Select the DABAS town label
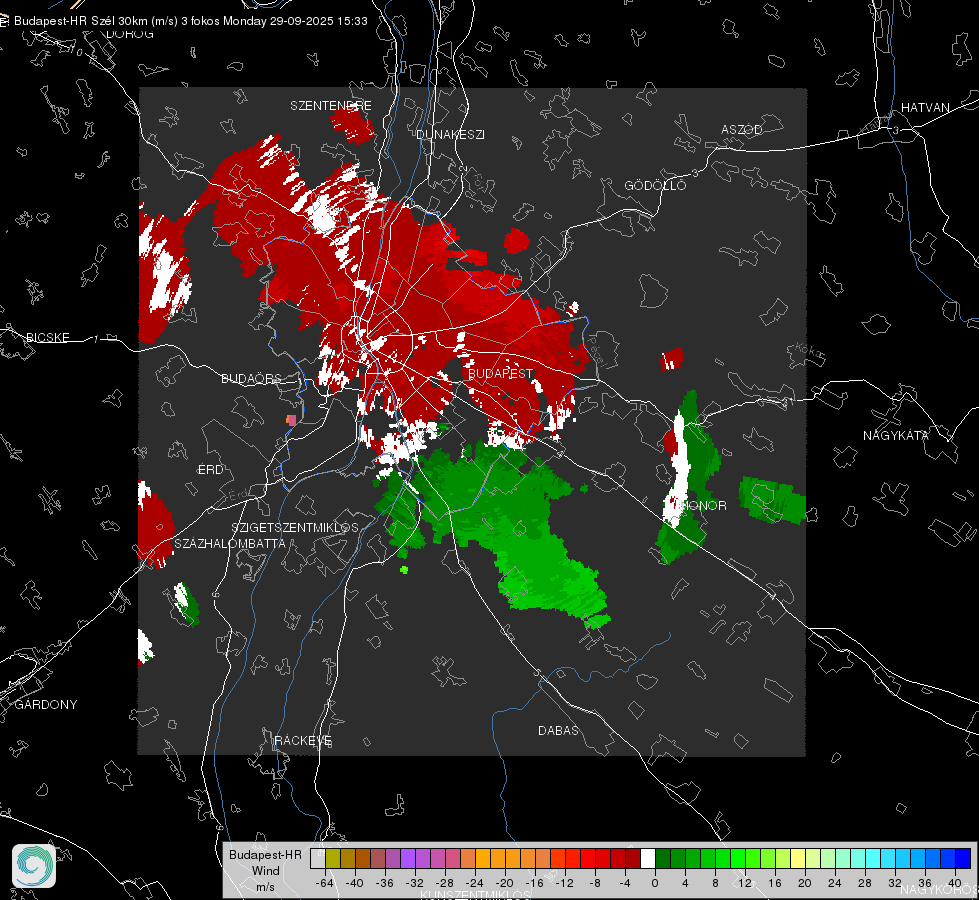The image size is (979, 900). (x=558, y=730)
